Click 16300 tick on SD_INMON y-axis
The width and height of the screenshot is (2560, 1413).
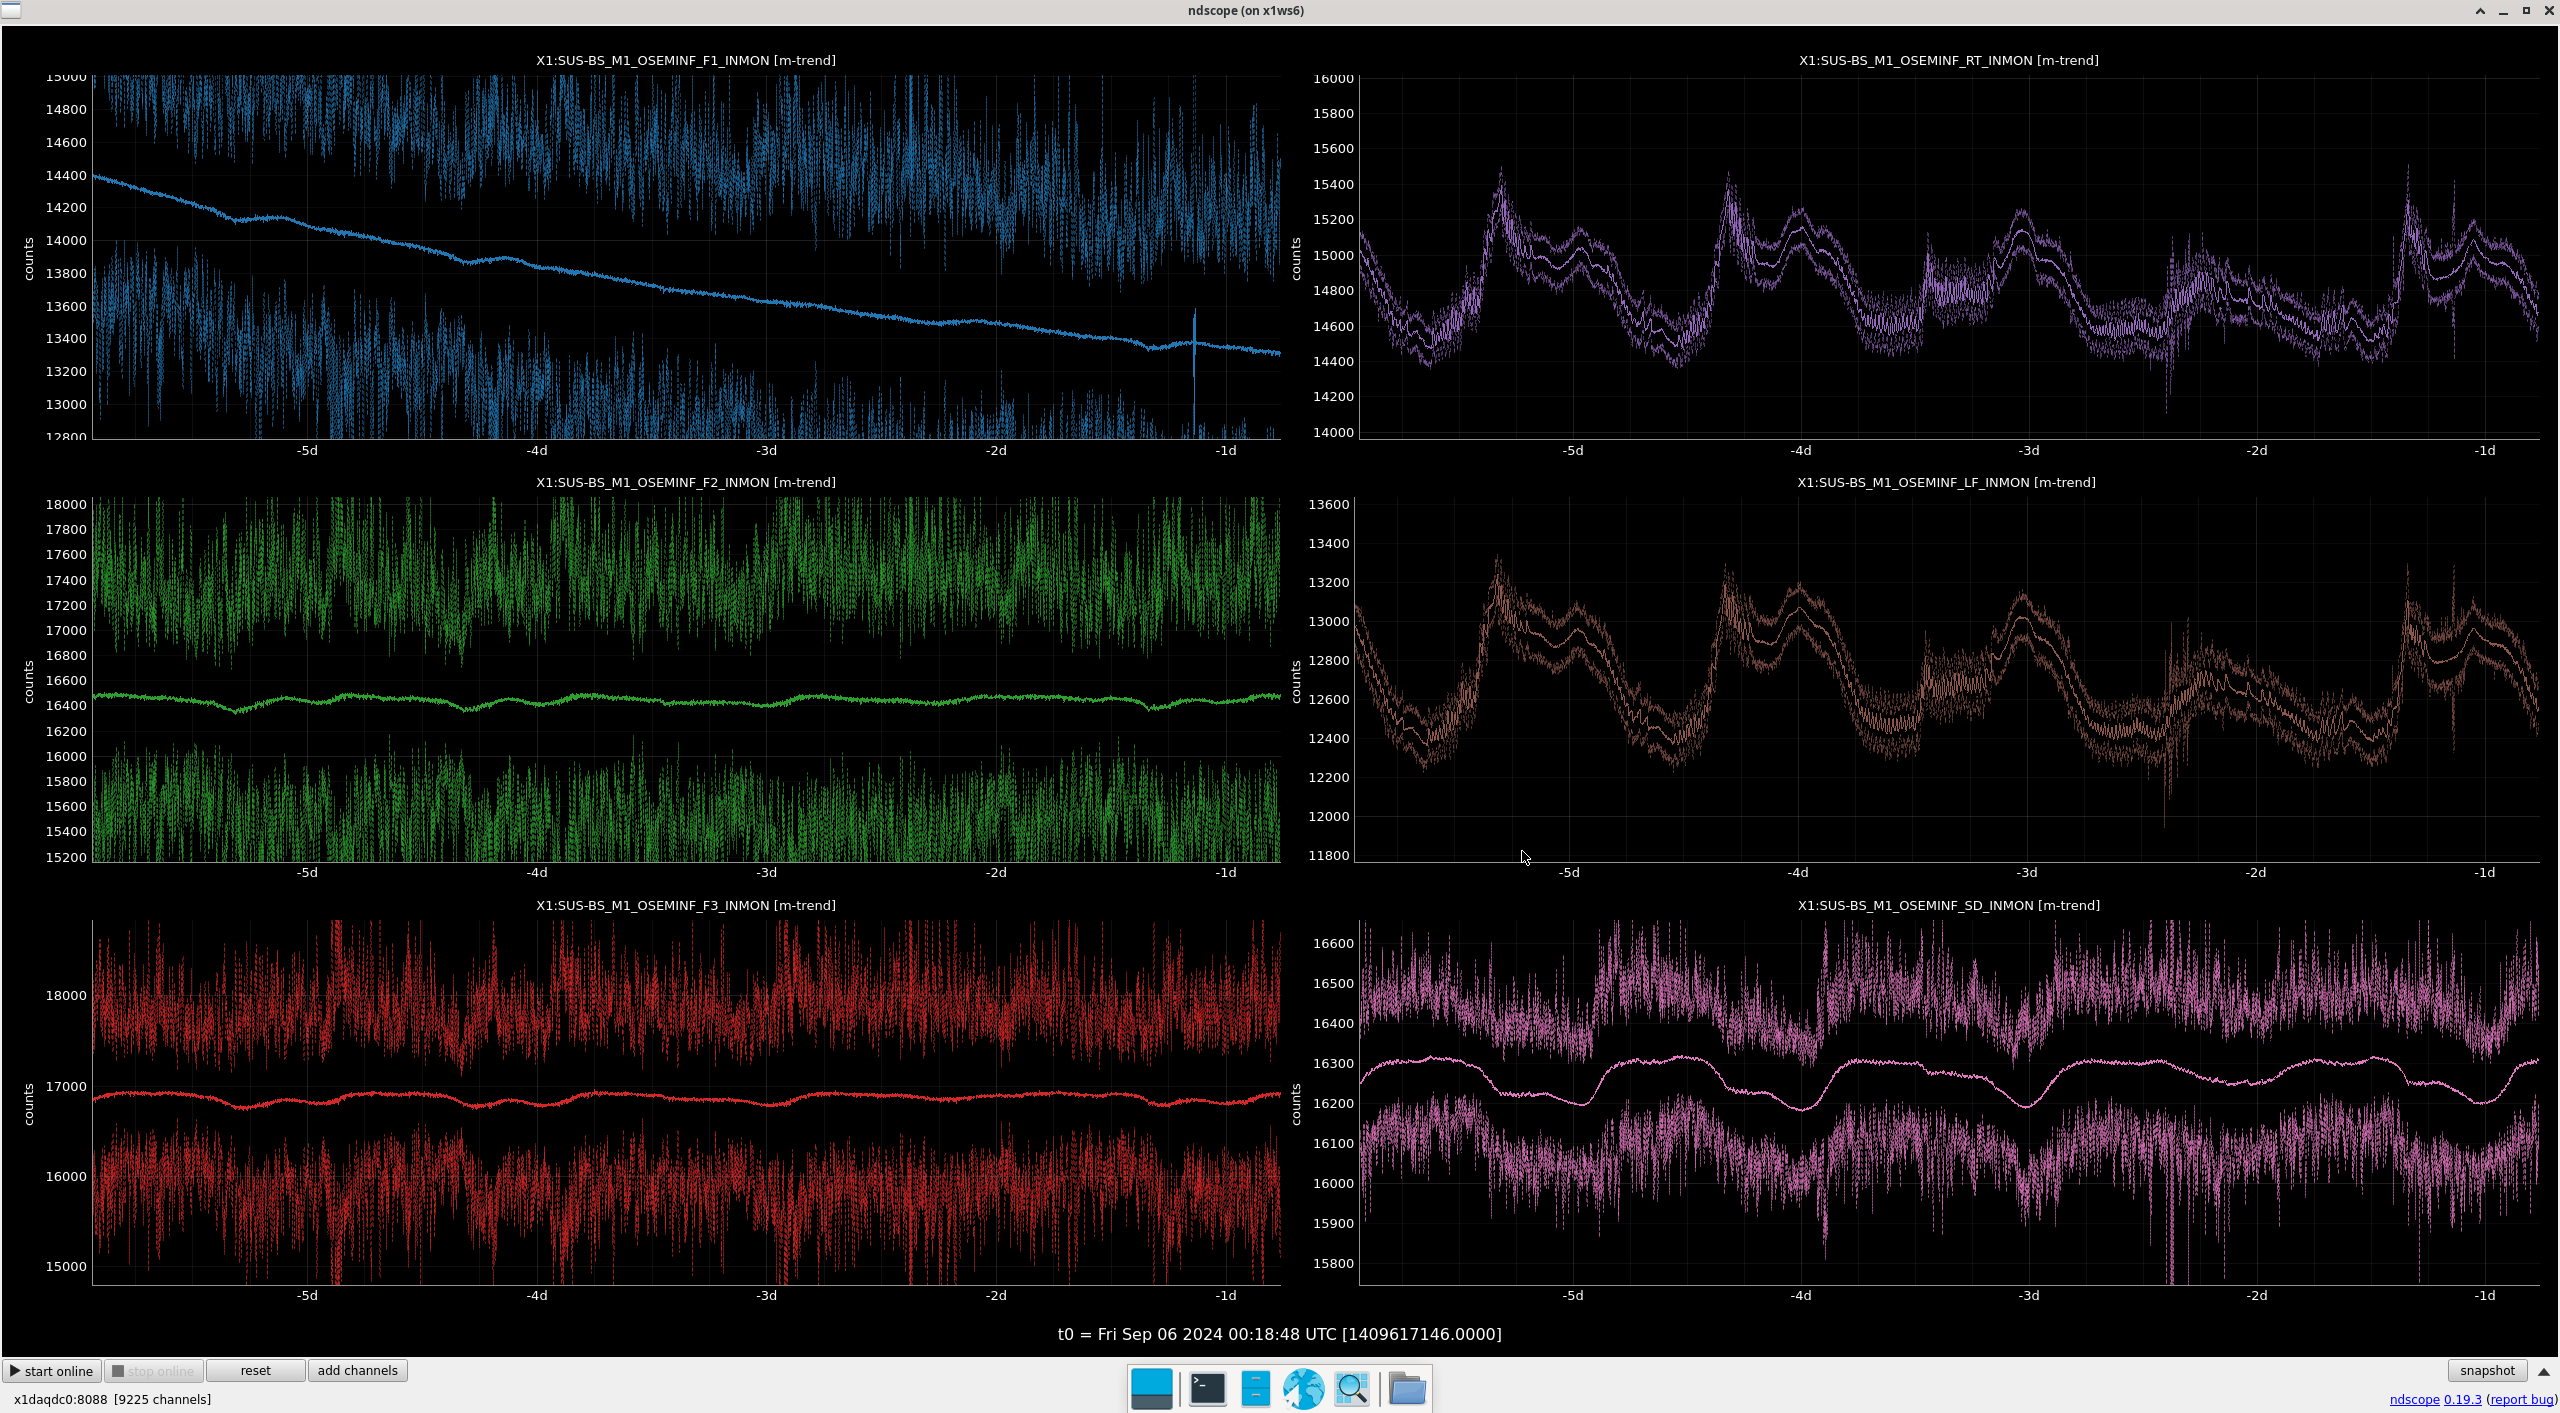click(1333, 1063)
